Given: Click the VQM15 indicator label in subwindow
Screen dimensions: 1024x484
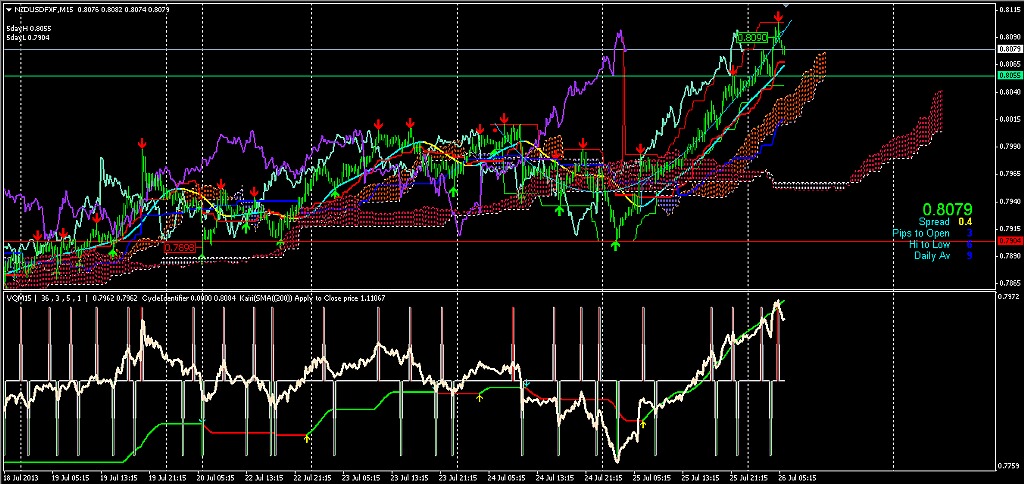Looking at the screenshot, I should 17,298.
